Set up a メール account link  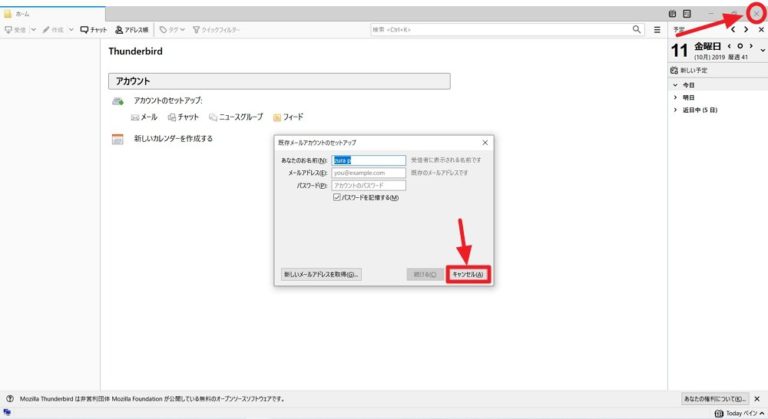144,117
